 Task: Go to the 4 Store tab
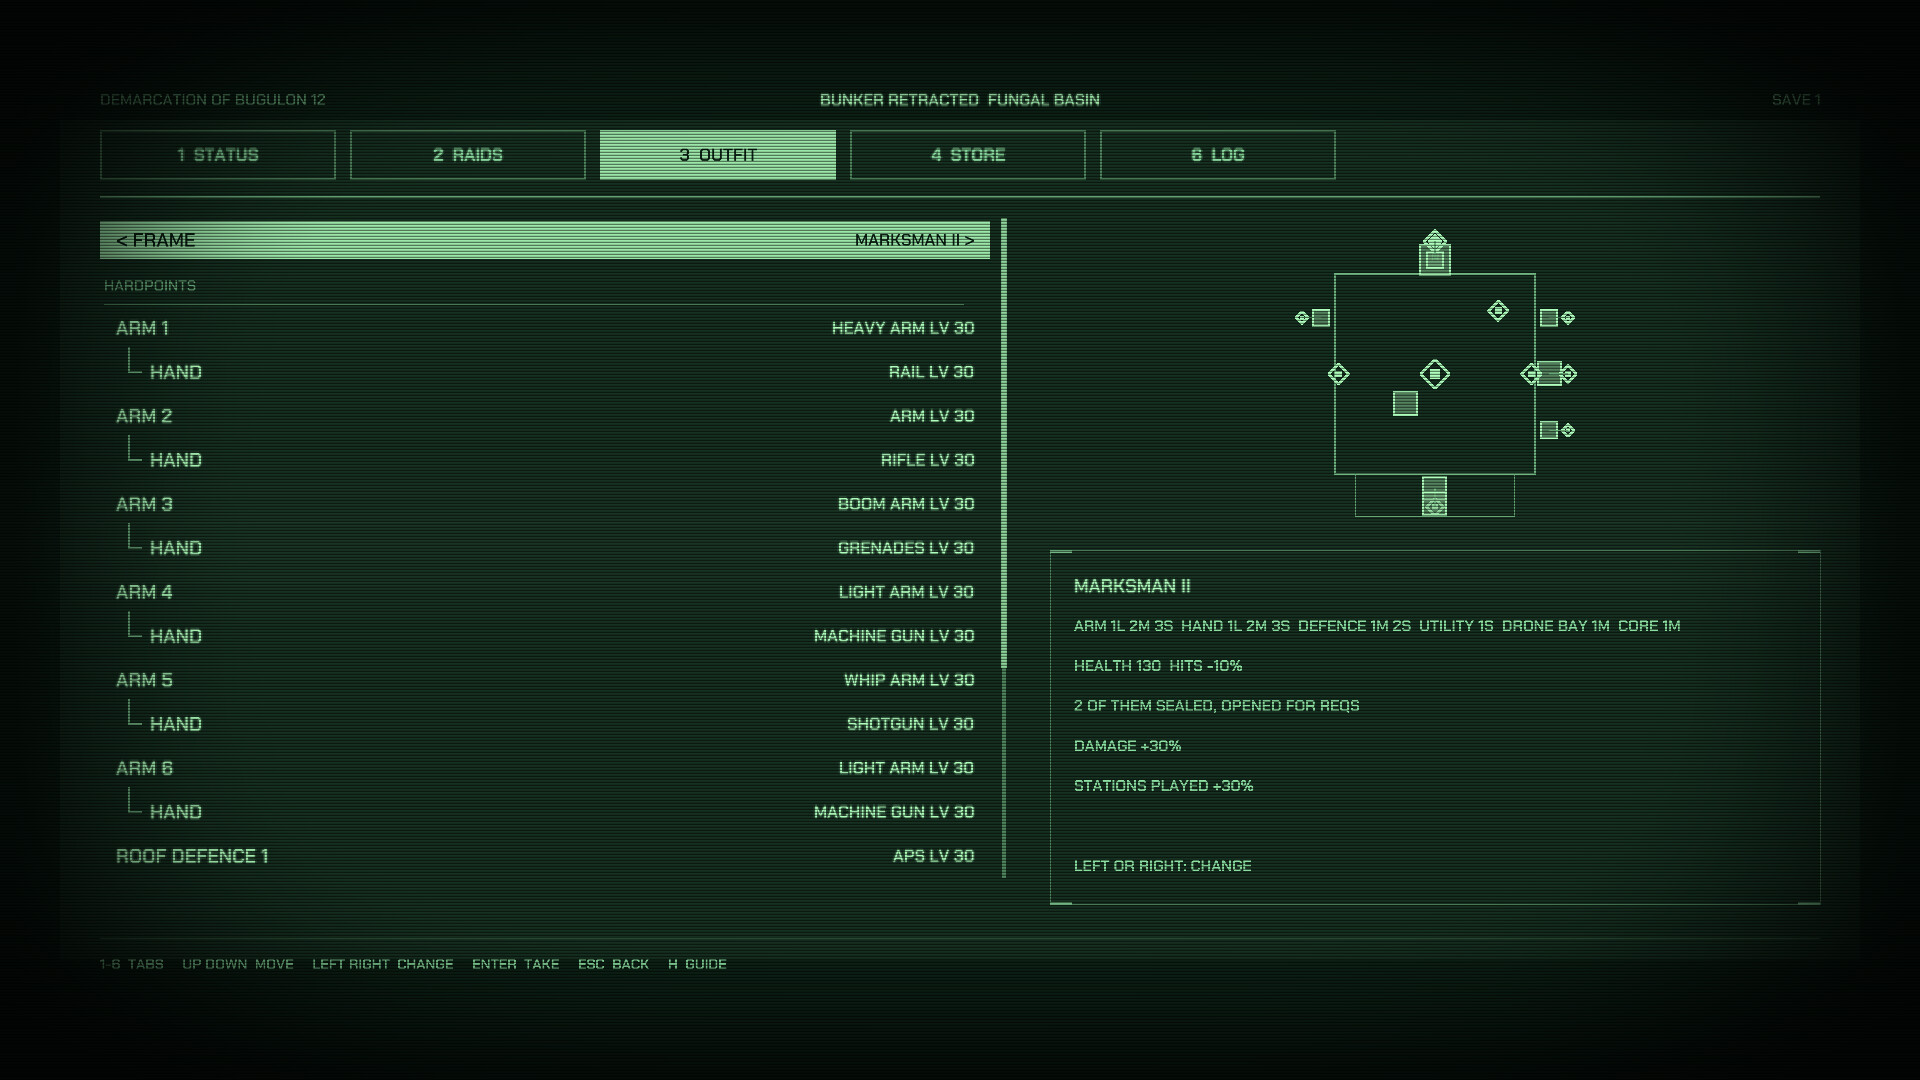click(x=968, y=155)
